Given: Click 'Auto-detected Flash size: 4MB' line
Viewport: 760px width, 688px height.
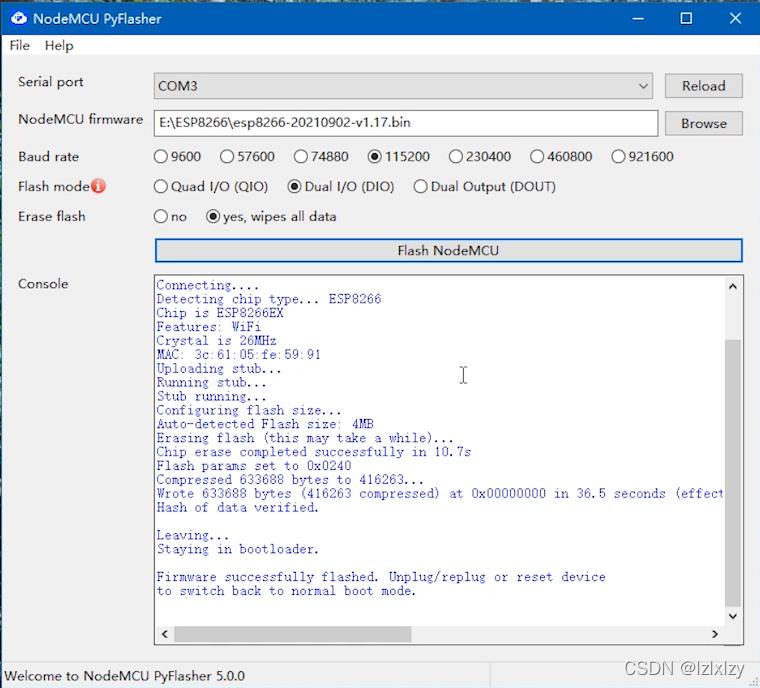Looking at the screenshot, I should point(265,424).
